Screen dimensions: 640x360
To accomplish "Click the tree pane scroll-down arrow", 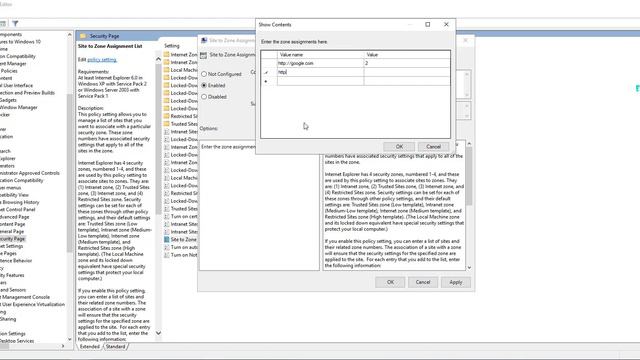I will click(69, 339).
